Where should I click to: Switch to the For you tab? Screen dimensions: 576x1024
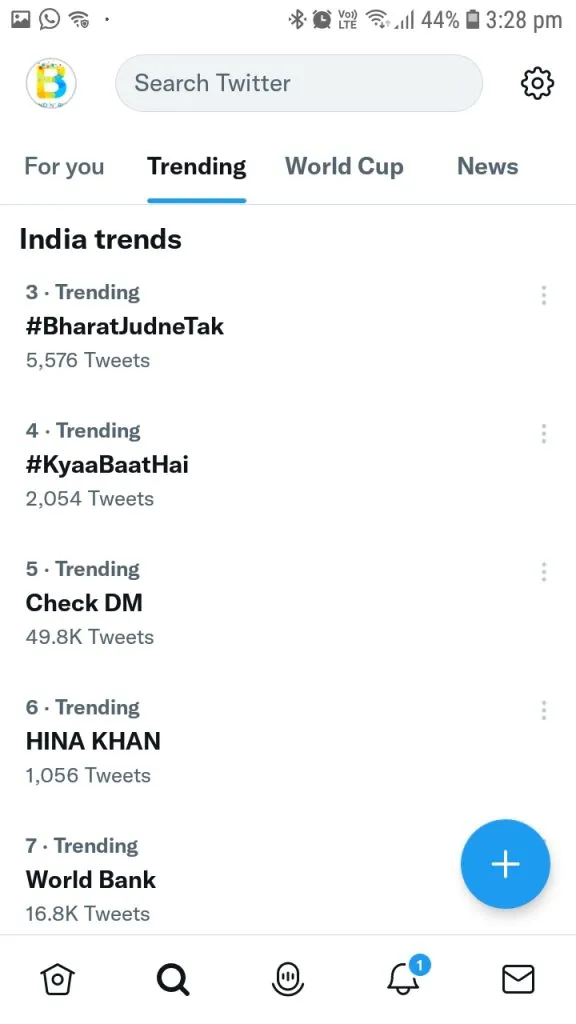point(64,167)
